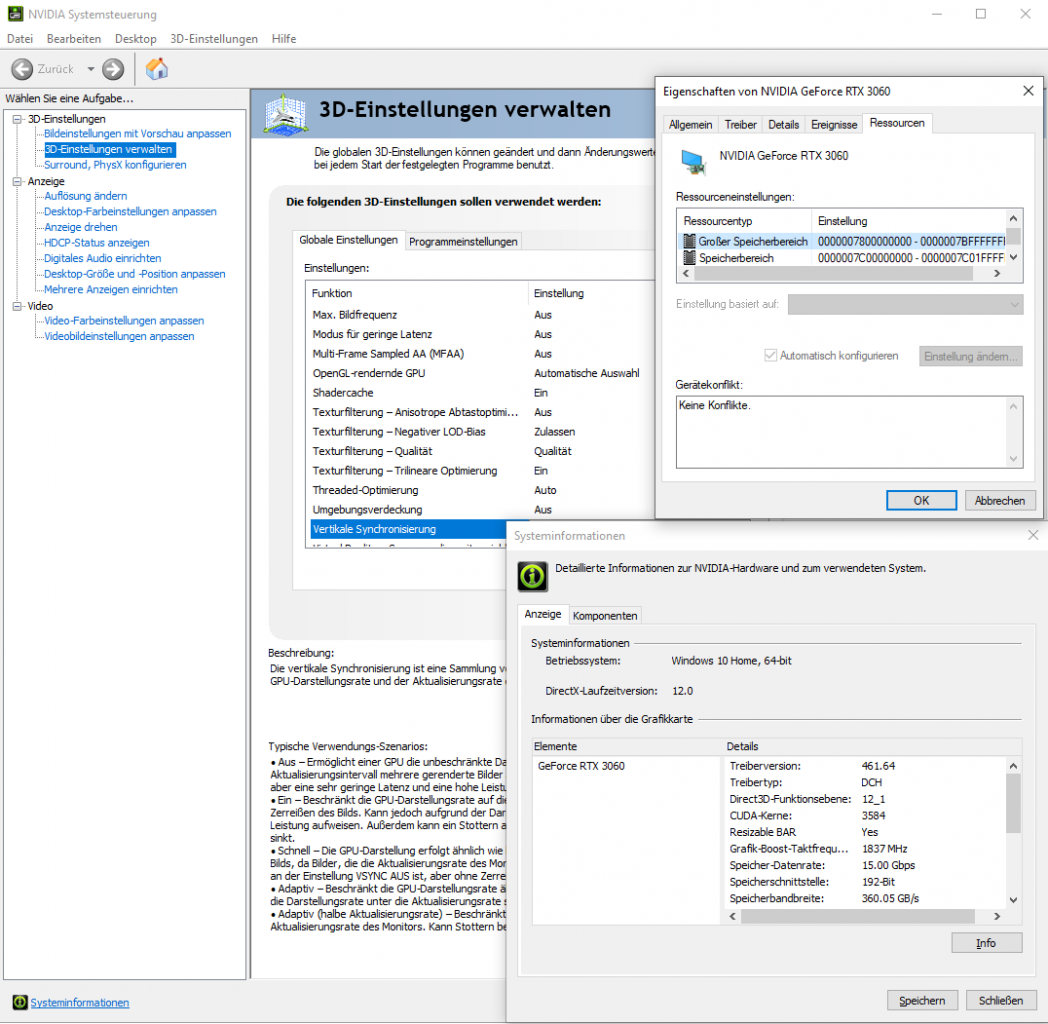The width and height of the screenshot is (1048, 1024).
Task: Open Anzeige drehen
Action: coord(81,227)
